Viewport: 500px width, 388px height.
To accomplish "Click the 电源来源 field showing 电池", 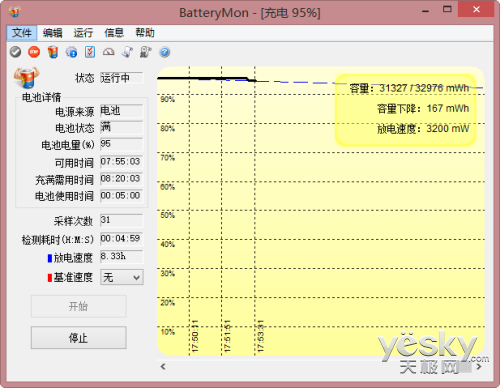I will 122,110.
